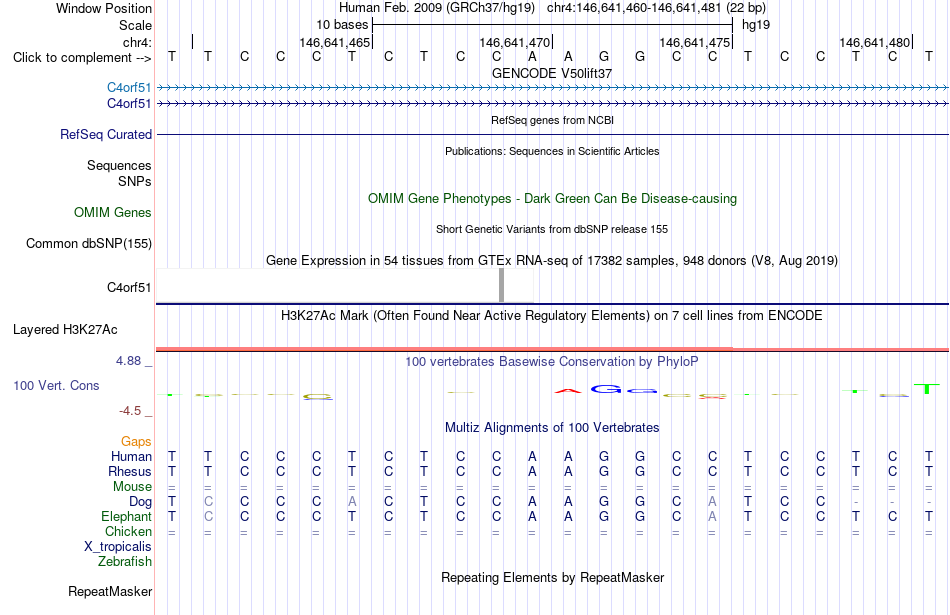Image resolution: width=950 pixels, height=615 pixels.
Task: Click 'Publications: Sequences in Scientific Articles' title
Action: tap(552, 151)
